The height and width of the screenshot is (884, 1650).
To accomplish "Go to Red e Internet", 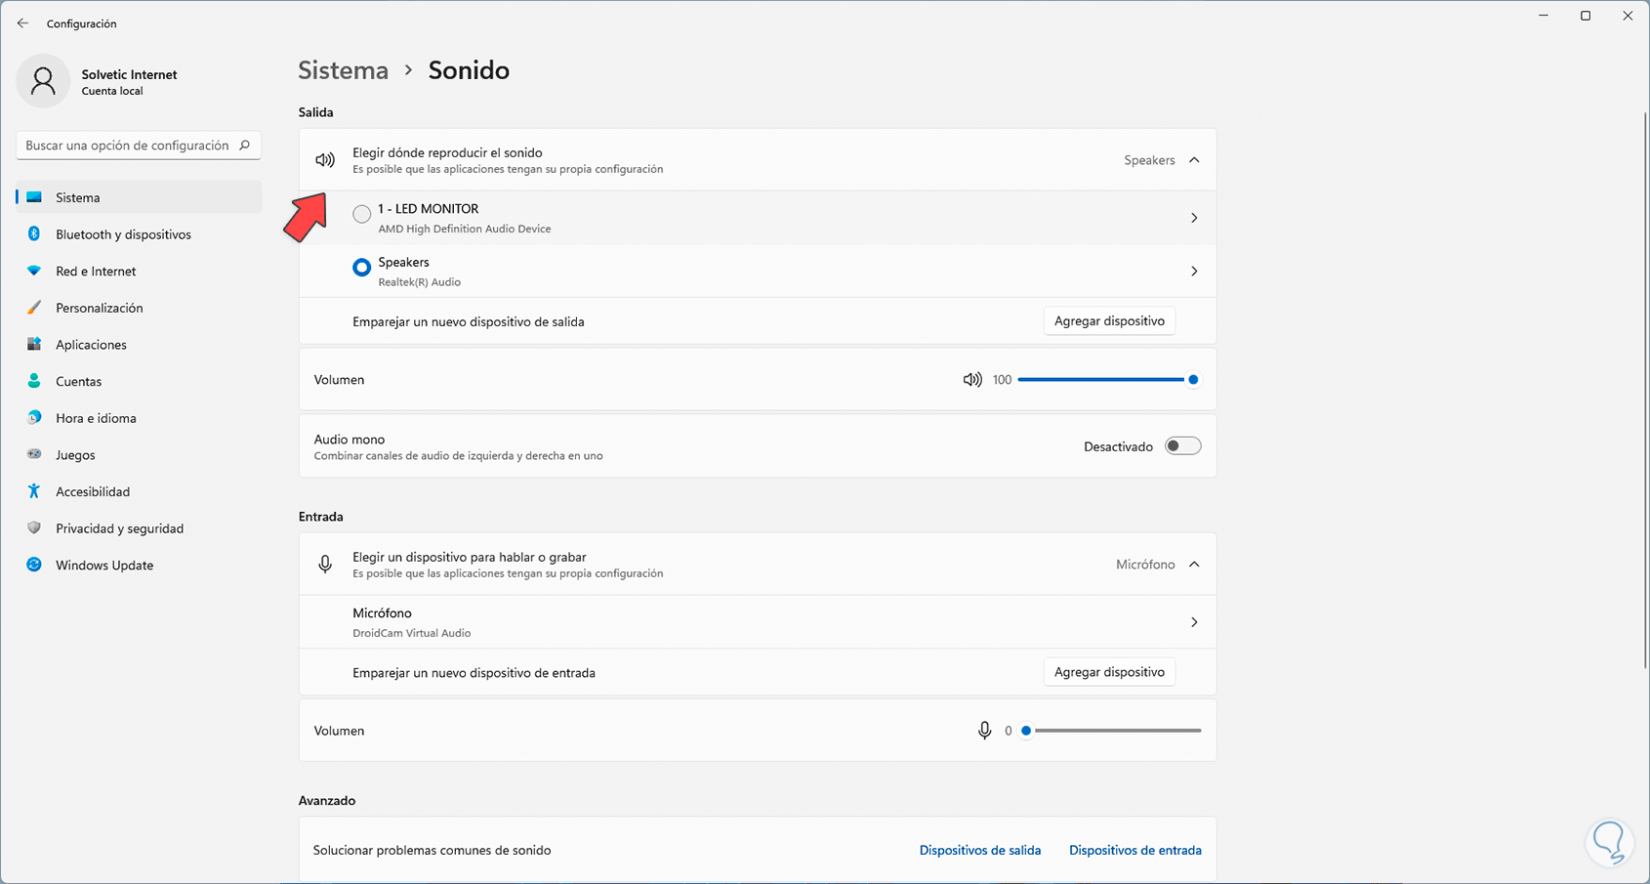I will [x=95, y=271].
